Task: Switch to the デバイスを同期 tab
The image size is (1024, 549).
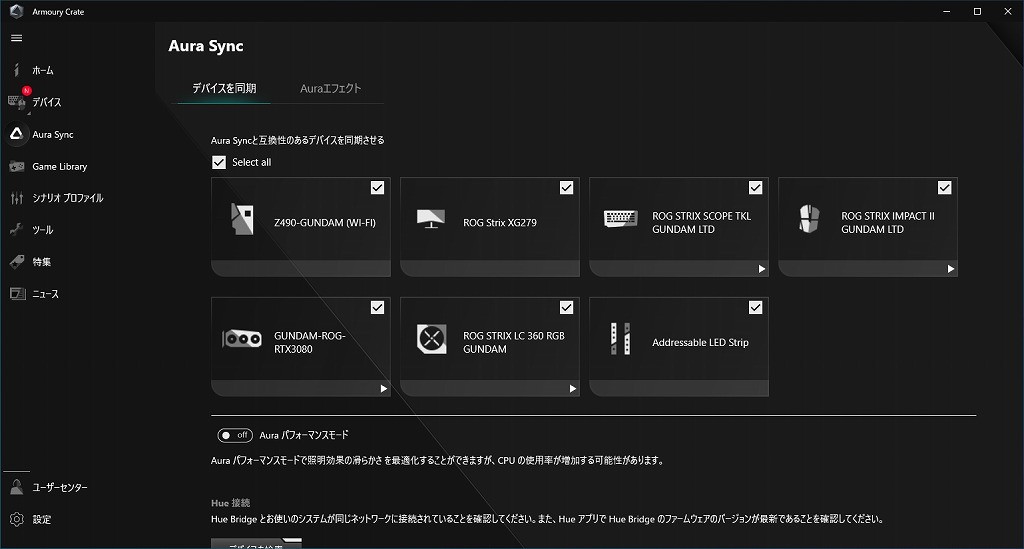Action: point(224,88)
